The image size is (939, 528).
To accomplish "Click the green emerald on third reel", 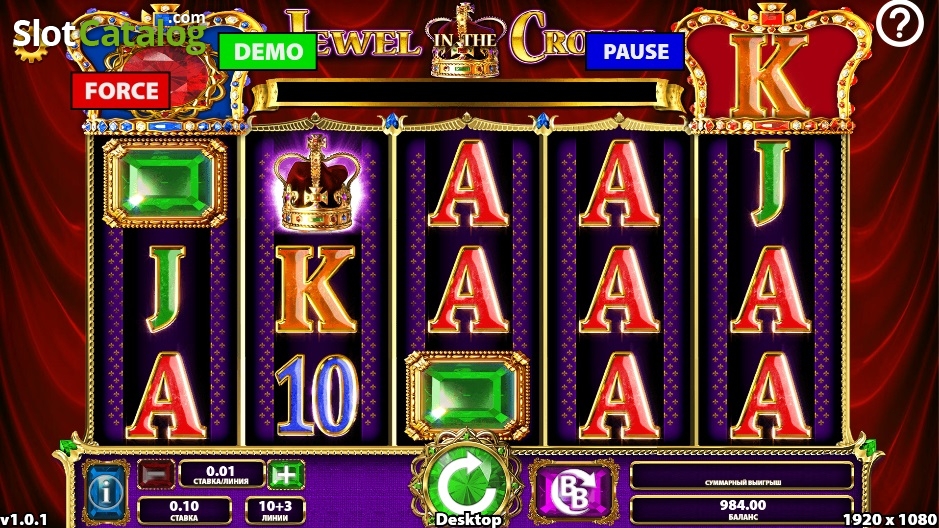I will [467, 396].
